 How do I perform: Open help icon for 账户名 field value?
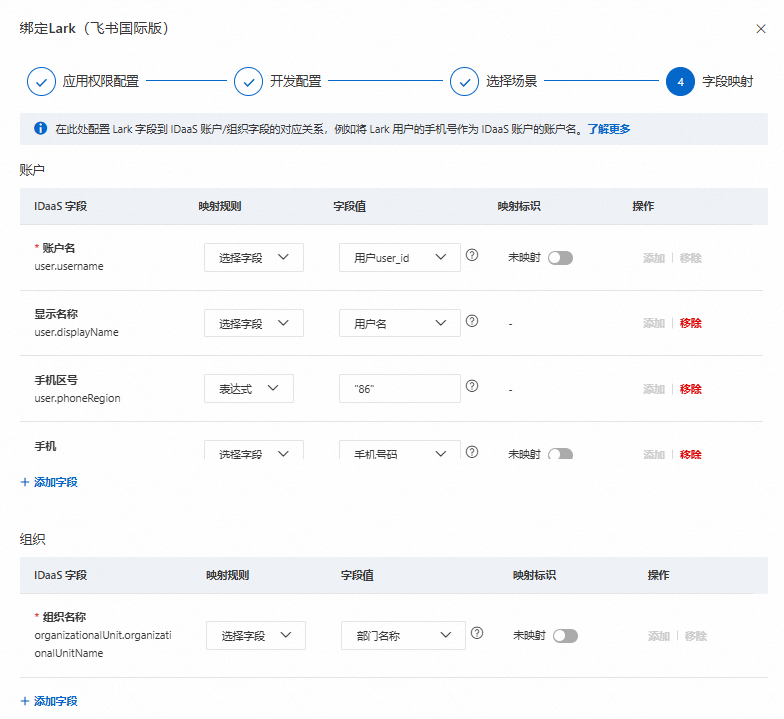tap(472, 255)
